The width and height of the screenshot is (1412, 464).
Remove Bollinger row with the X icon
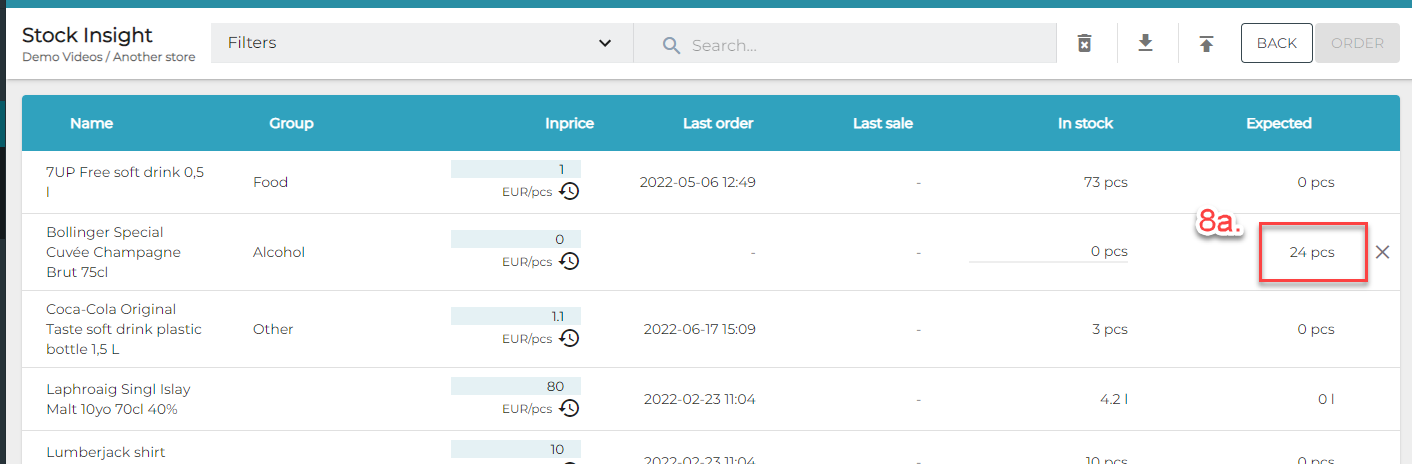[x=1382, y=252]
